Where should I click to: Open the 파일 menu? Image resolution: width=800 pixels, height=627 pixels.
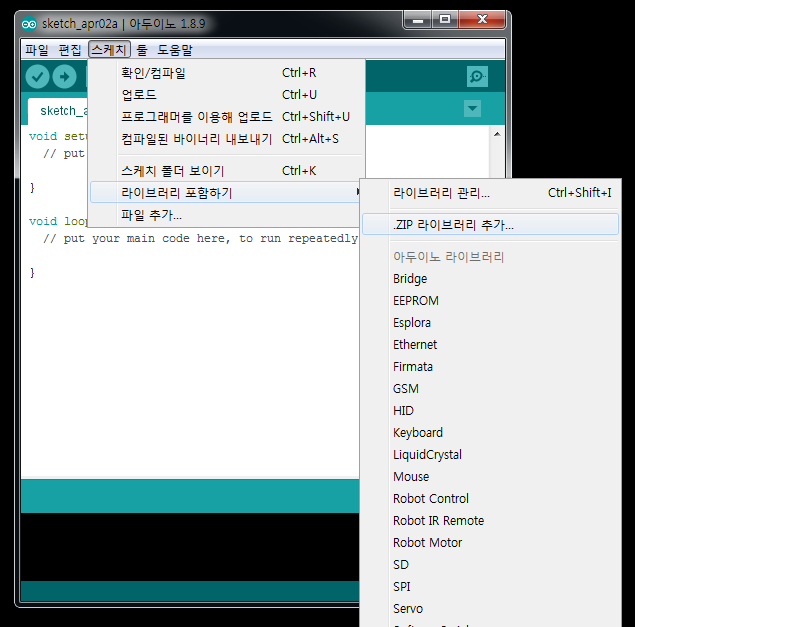pos(37,50)
